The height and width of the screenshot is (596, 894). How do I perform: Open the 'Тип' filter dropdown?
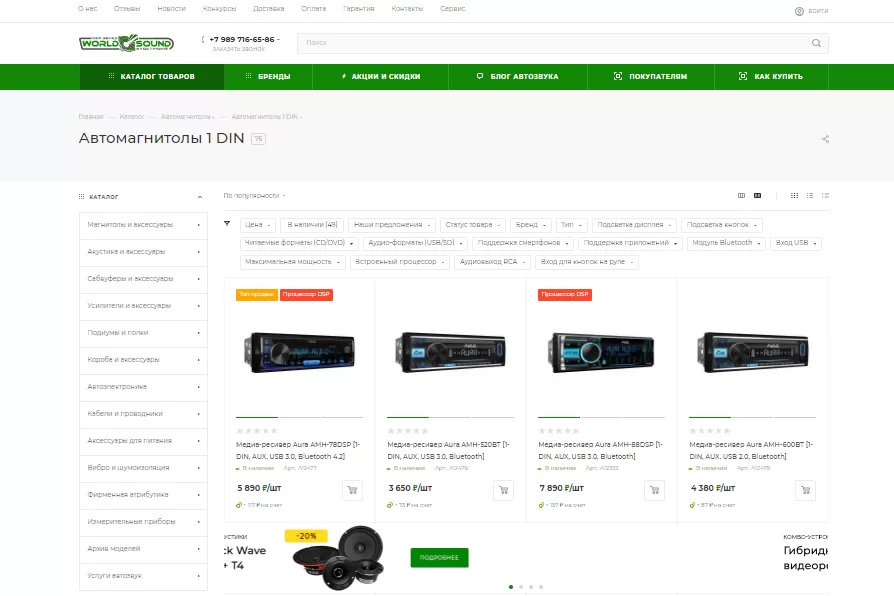click(x=571, y=225)
